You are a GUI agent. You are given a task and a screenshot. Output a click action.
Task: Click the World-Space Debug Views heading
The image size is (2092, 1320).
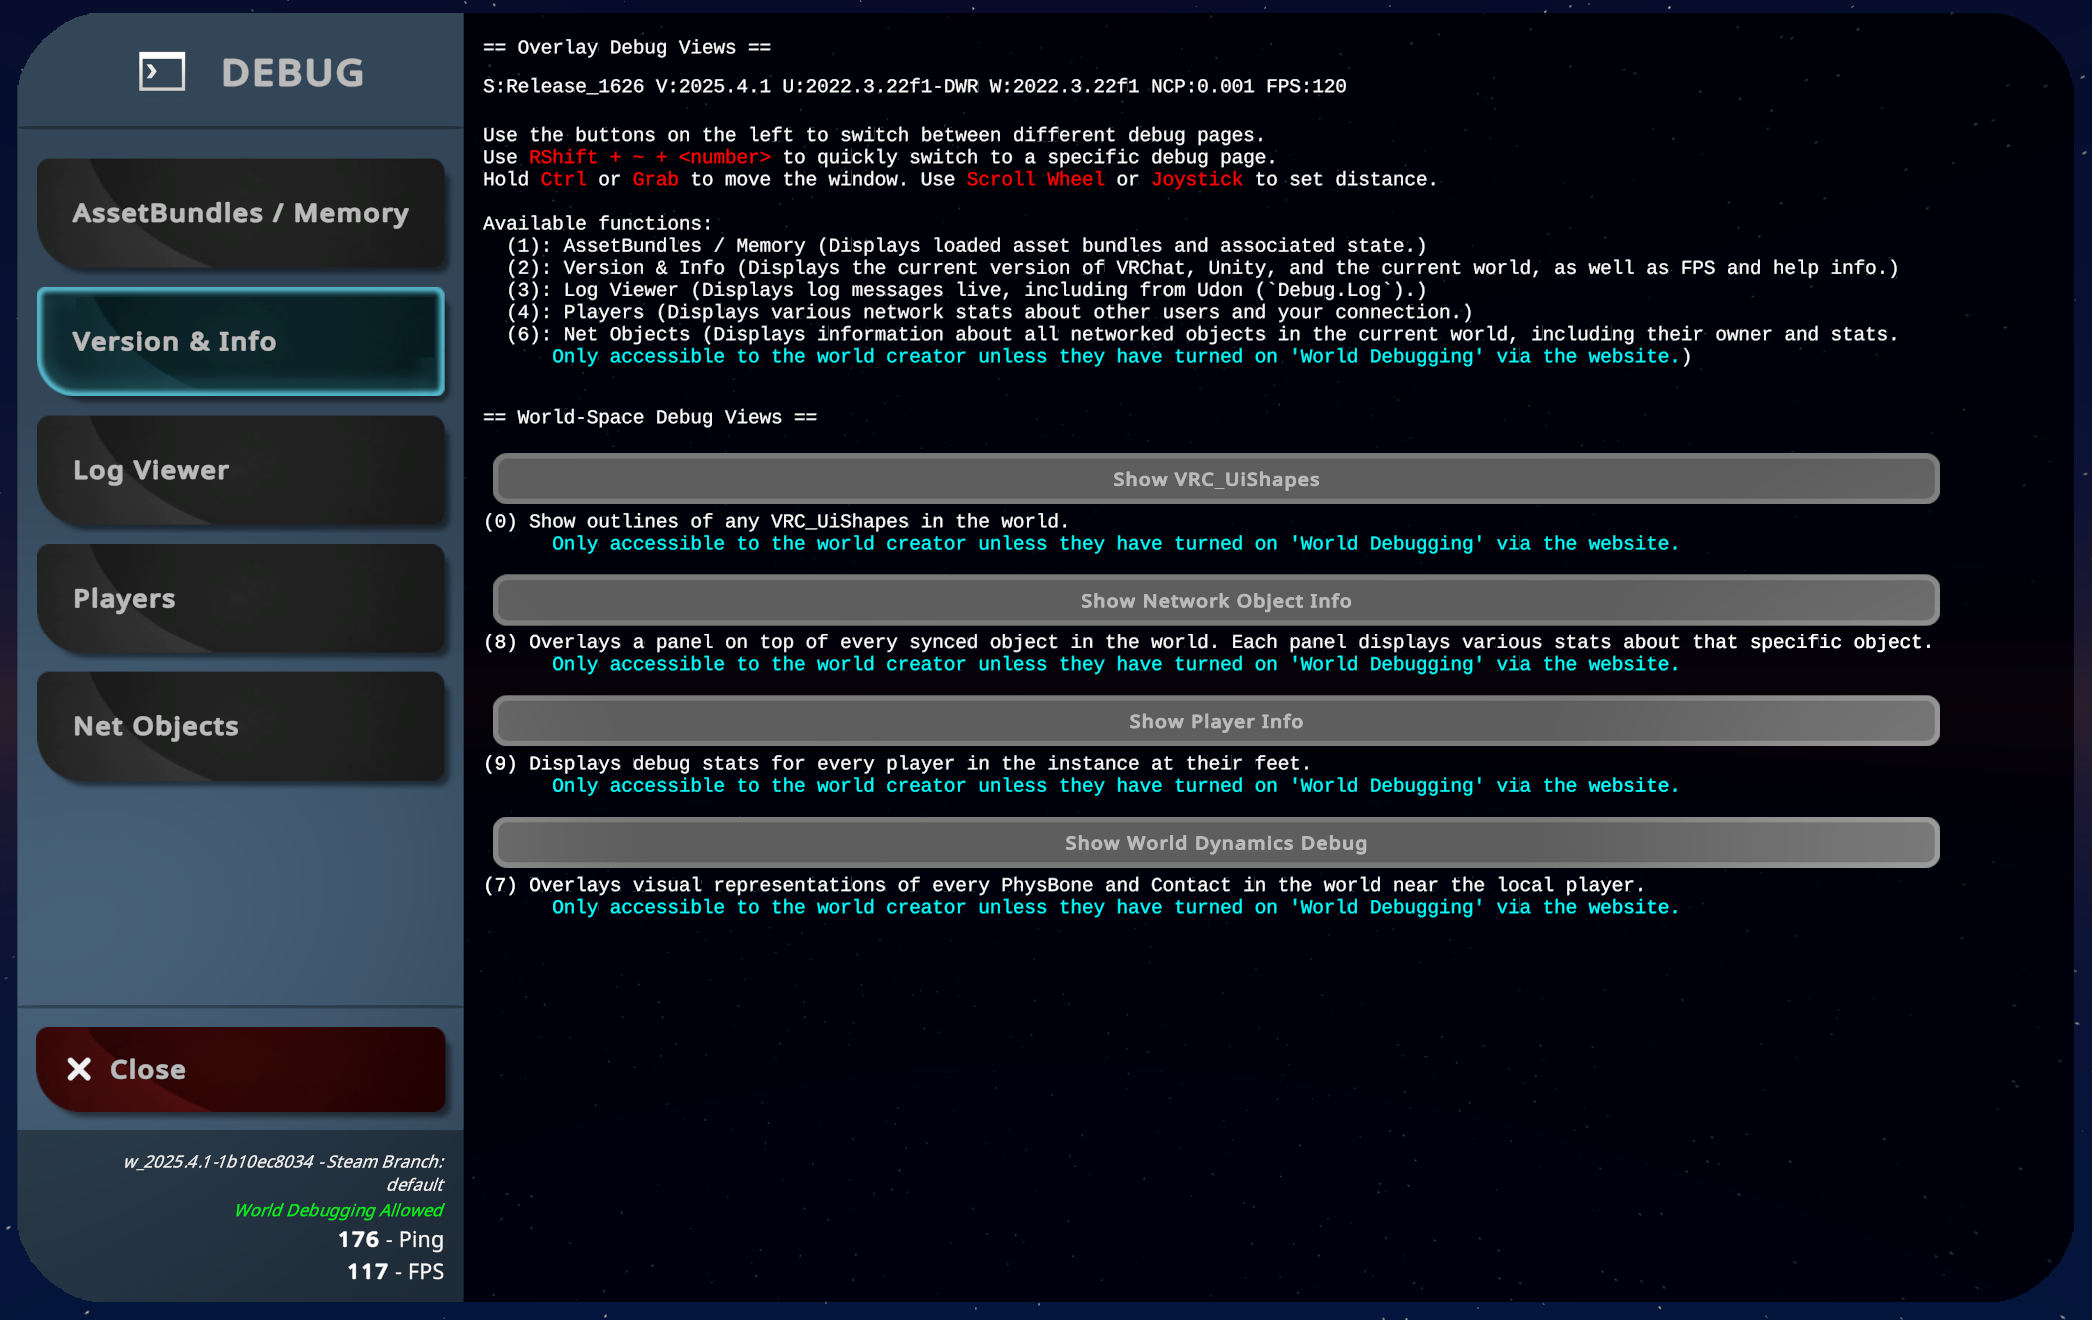(649, 417)
